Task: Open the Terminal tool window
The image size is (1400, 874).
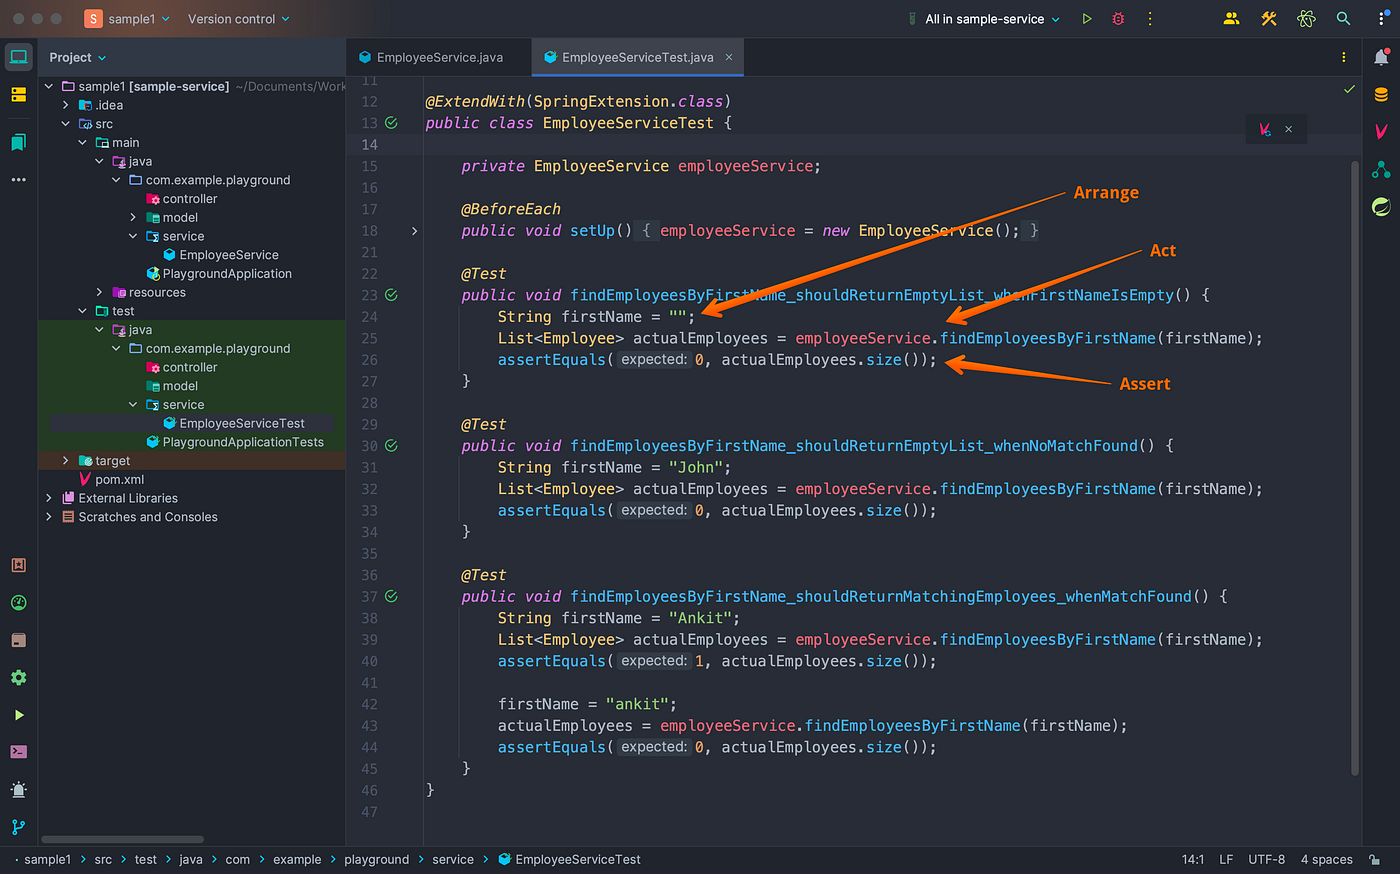Action: [18, 752]
